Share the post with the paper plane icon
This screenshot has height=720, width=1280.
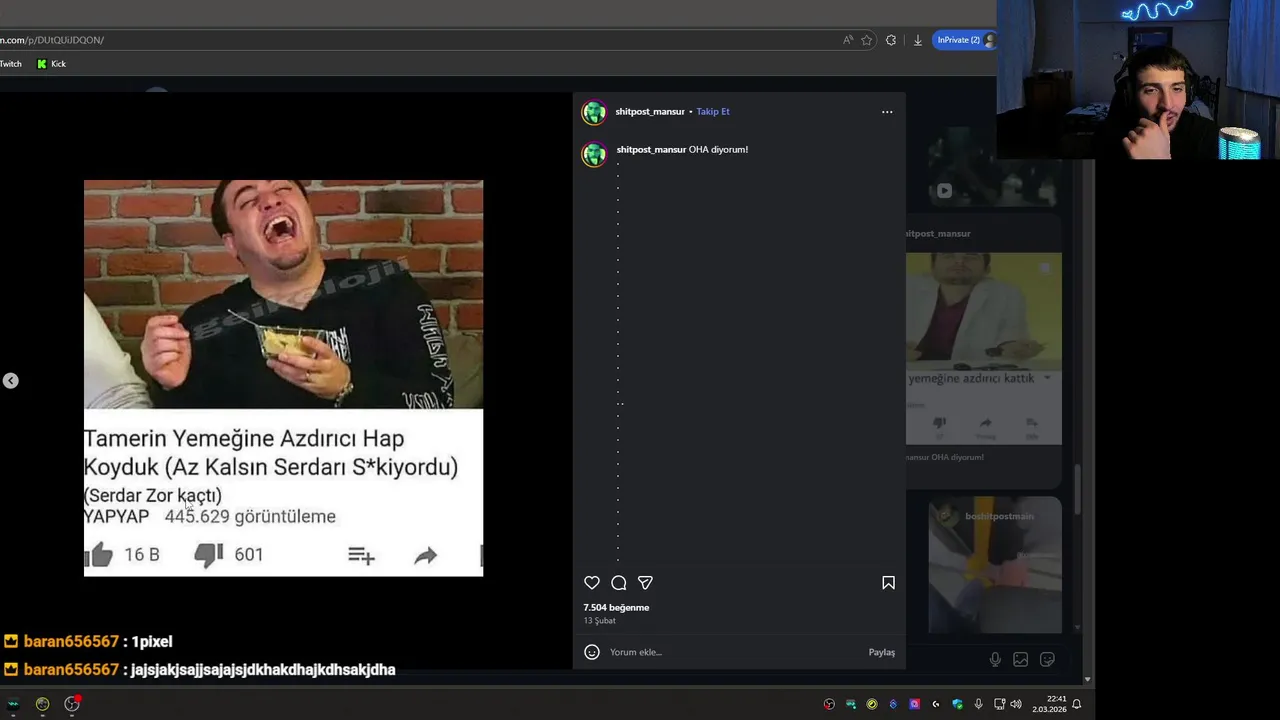645,583
